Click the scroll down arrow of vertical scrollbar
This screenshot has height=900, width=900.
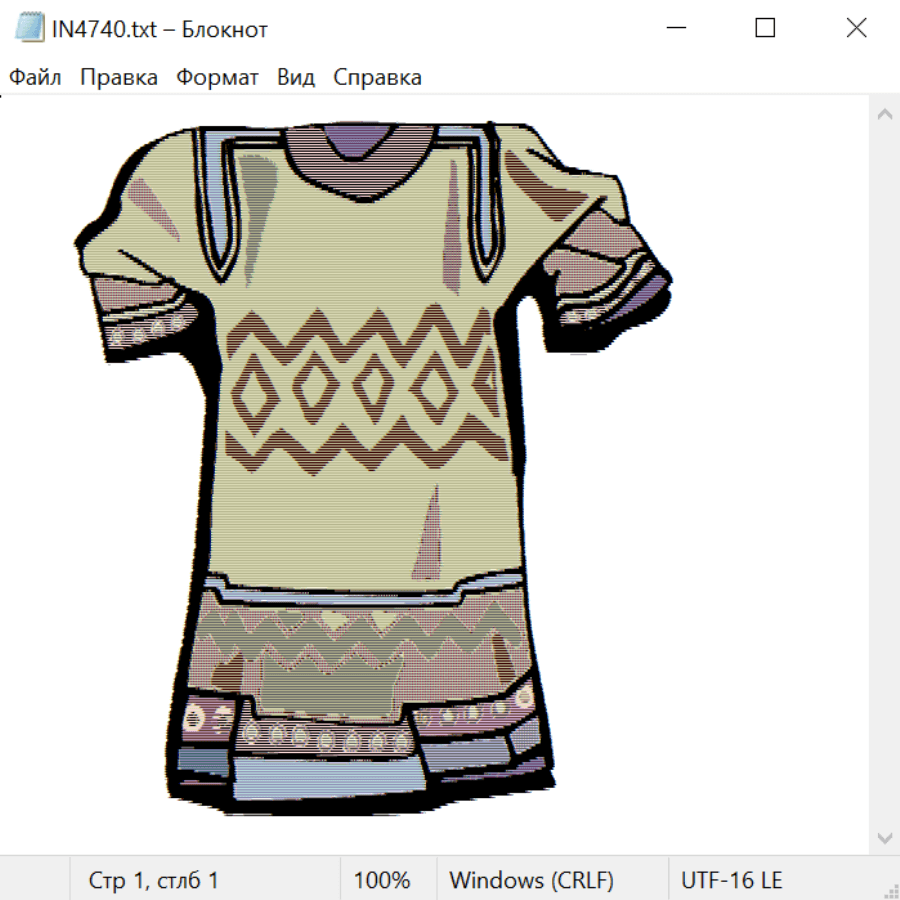[x=884, y=836]
